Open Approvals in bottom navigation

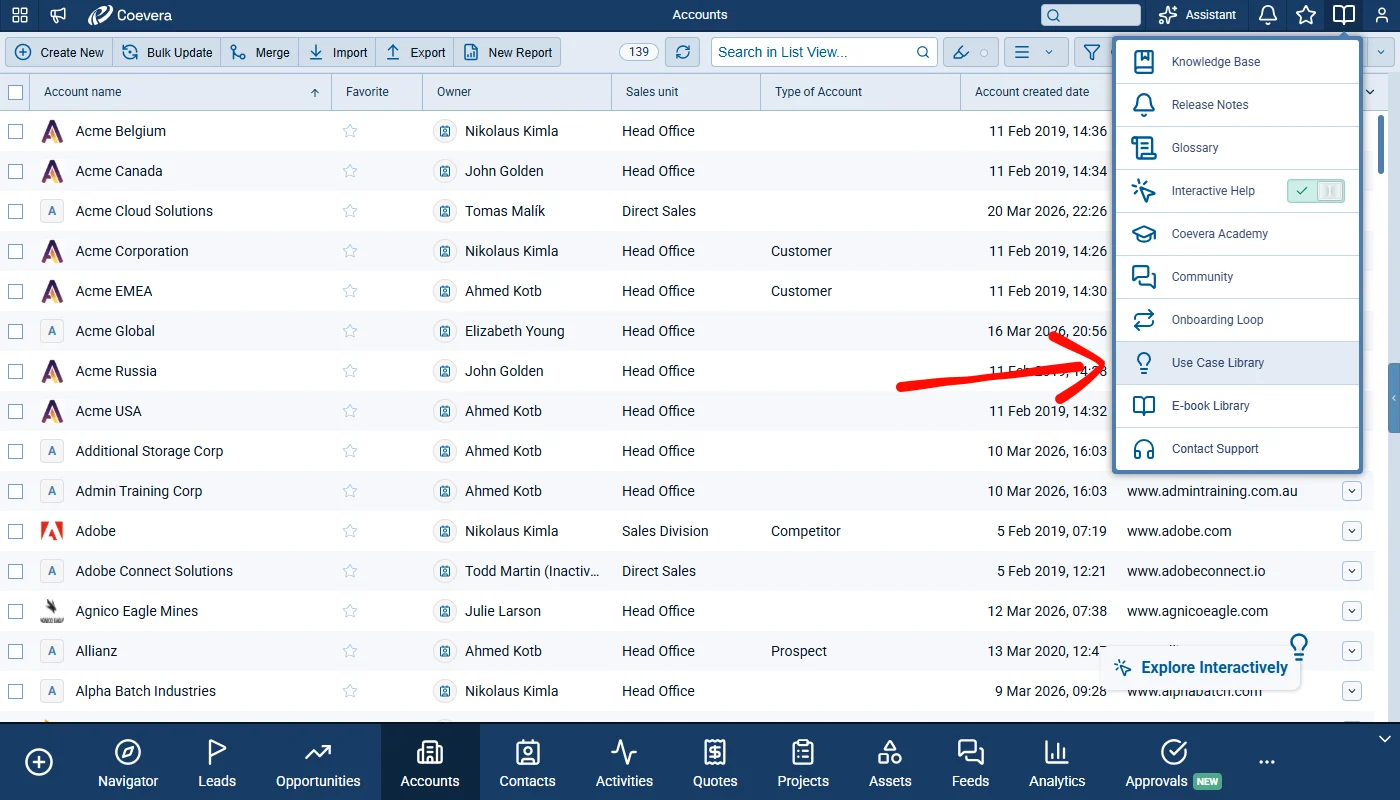tap(1173, 762)
